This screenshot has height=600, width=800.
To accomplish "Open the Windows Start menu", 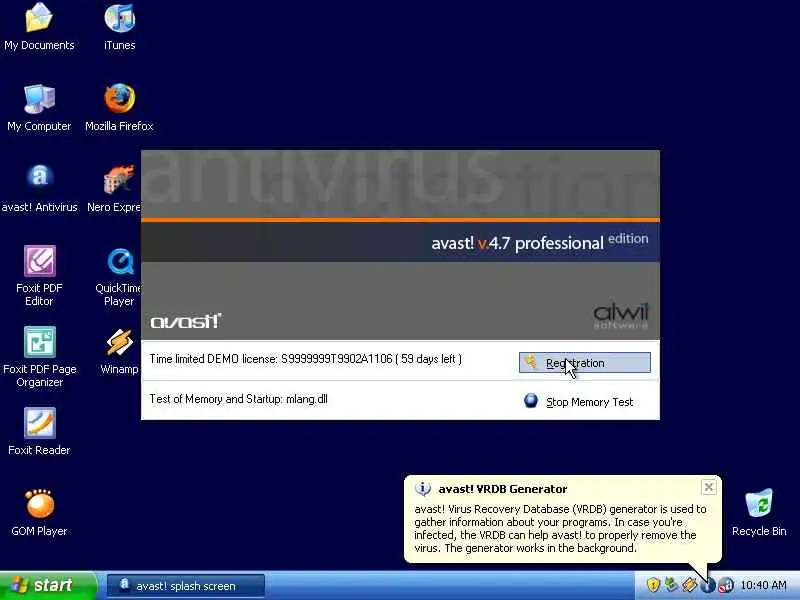I will pos(48,585).
